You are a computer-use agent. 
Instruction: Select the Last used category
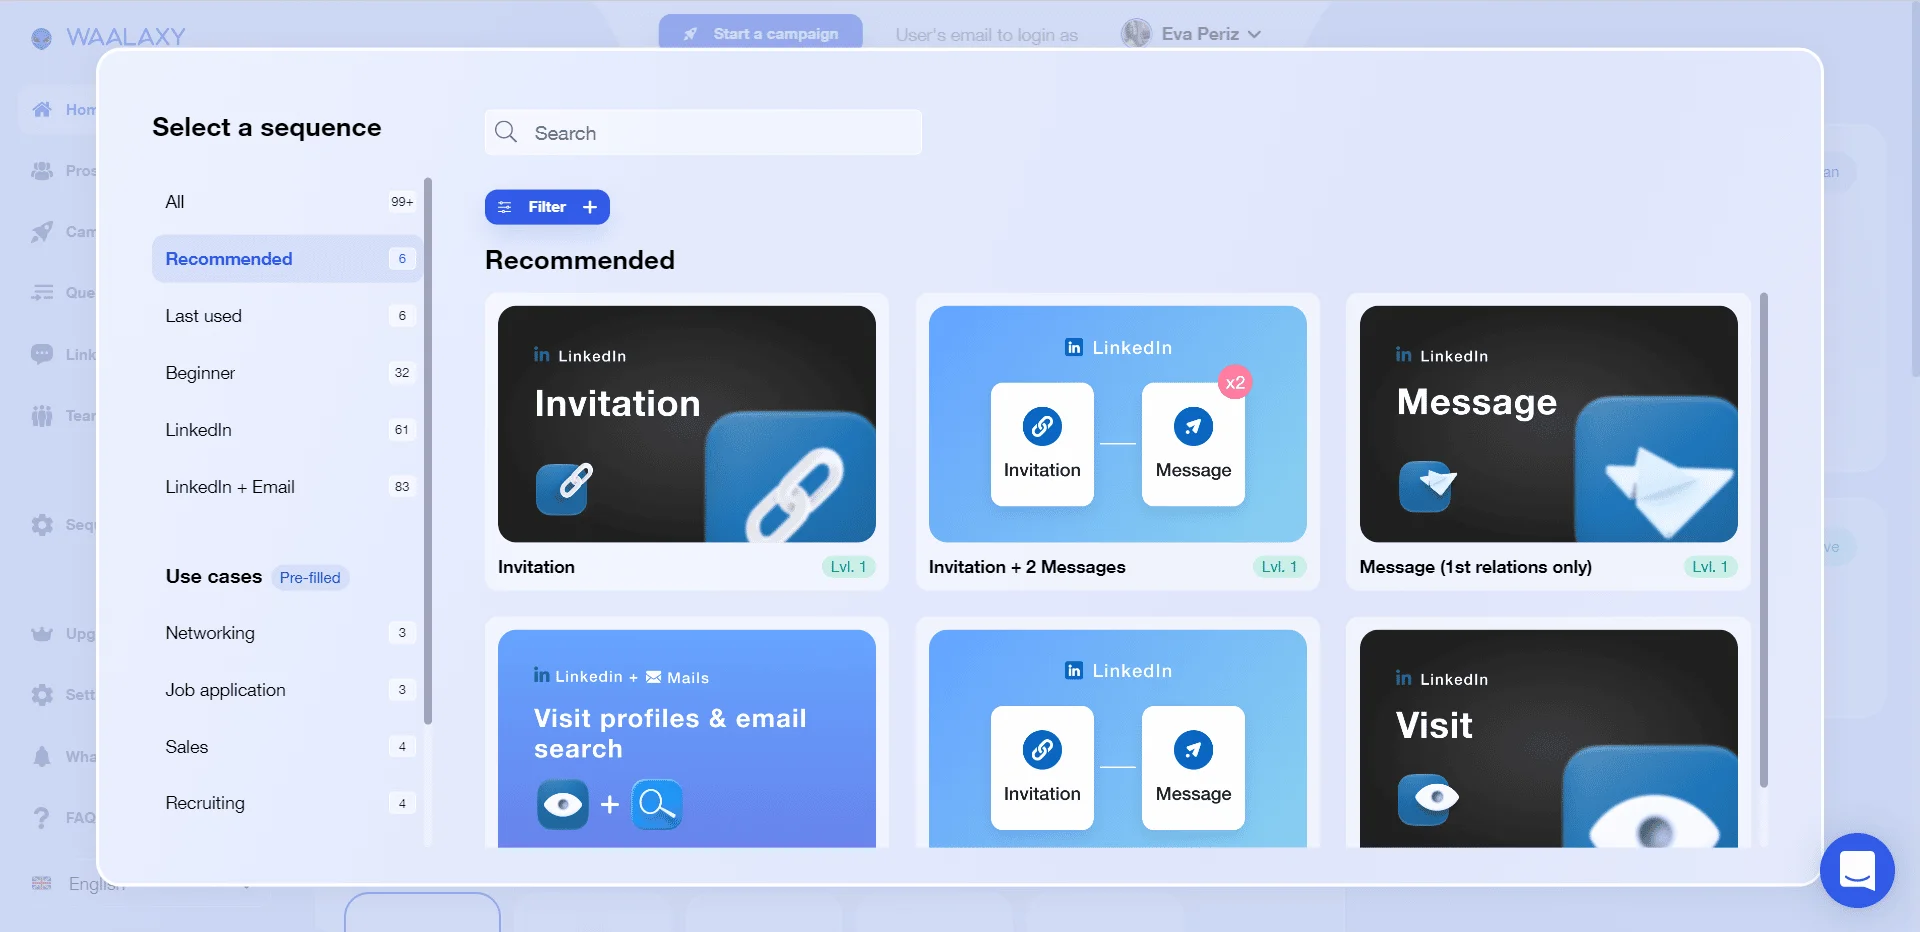click(x=288, y=316)
